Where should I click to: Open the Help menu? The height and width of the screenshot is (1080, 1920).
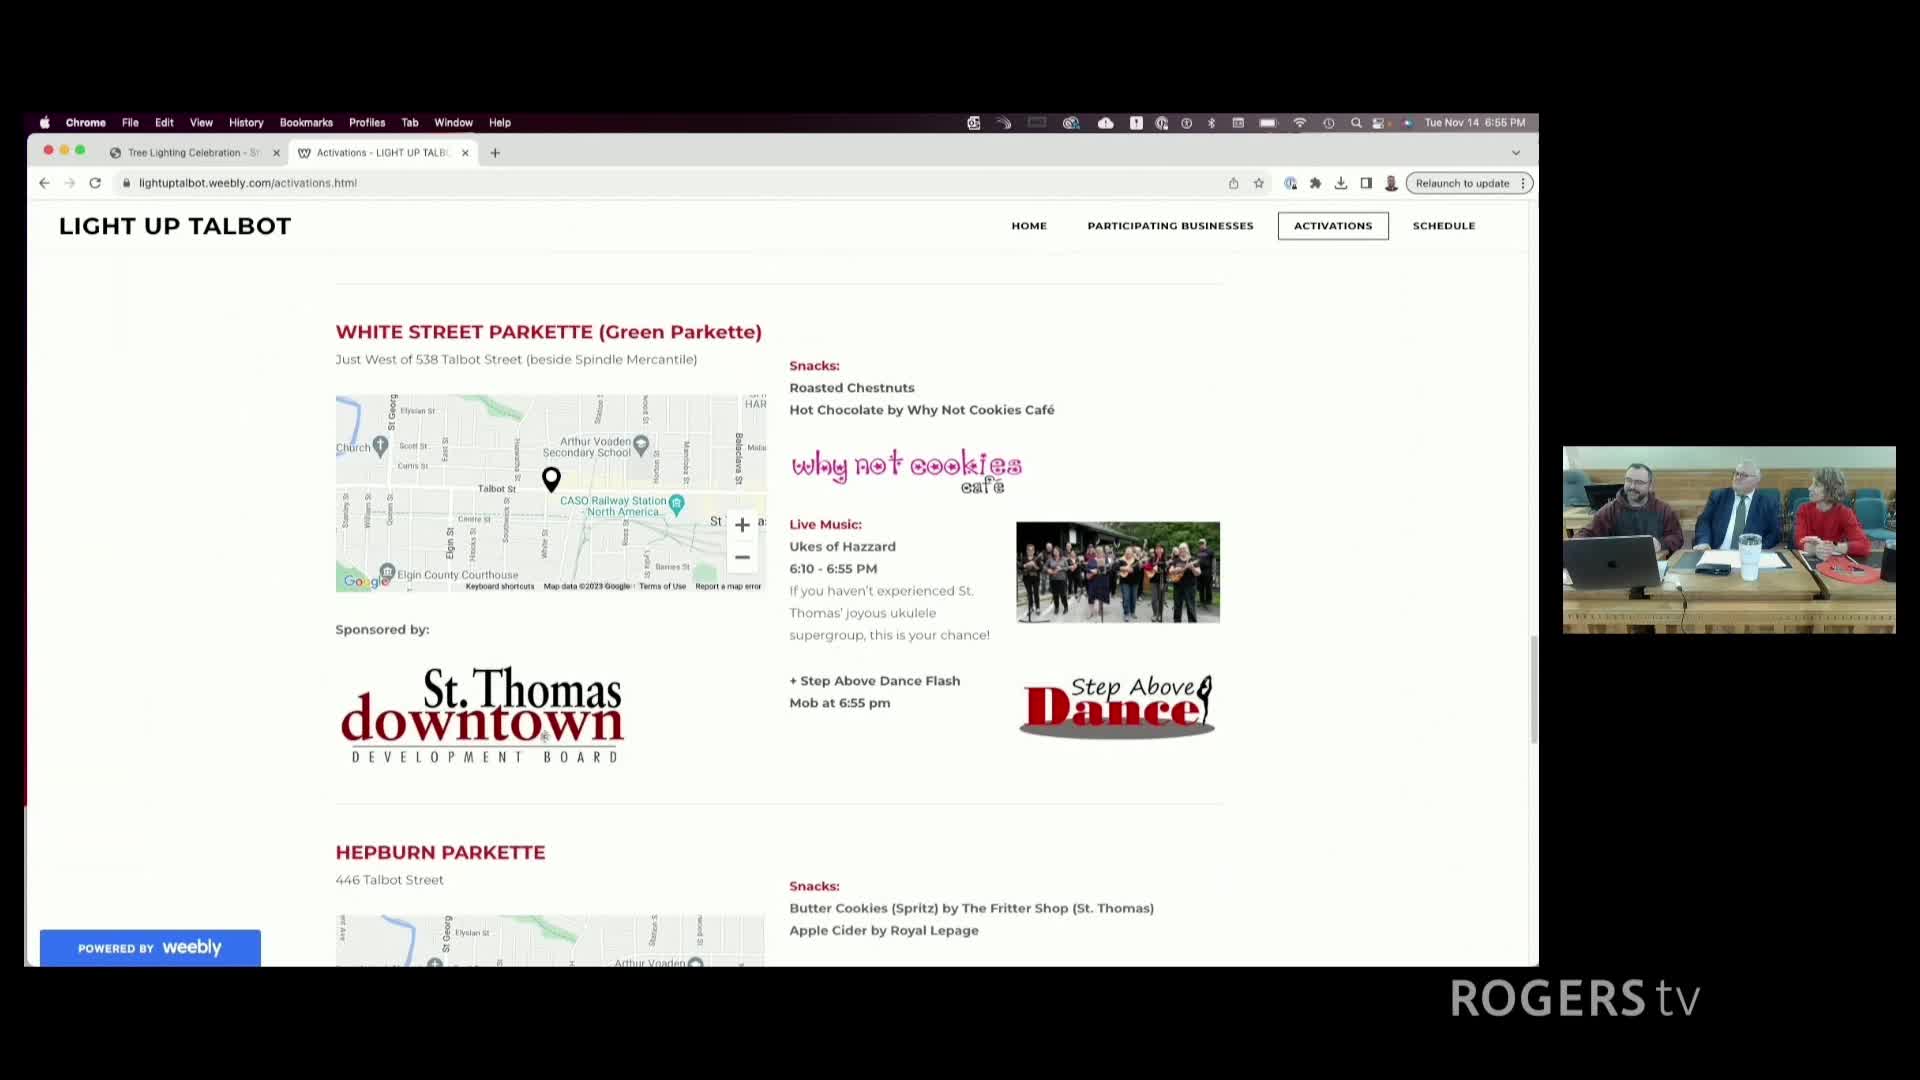[500, 123]
